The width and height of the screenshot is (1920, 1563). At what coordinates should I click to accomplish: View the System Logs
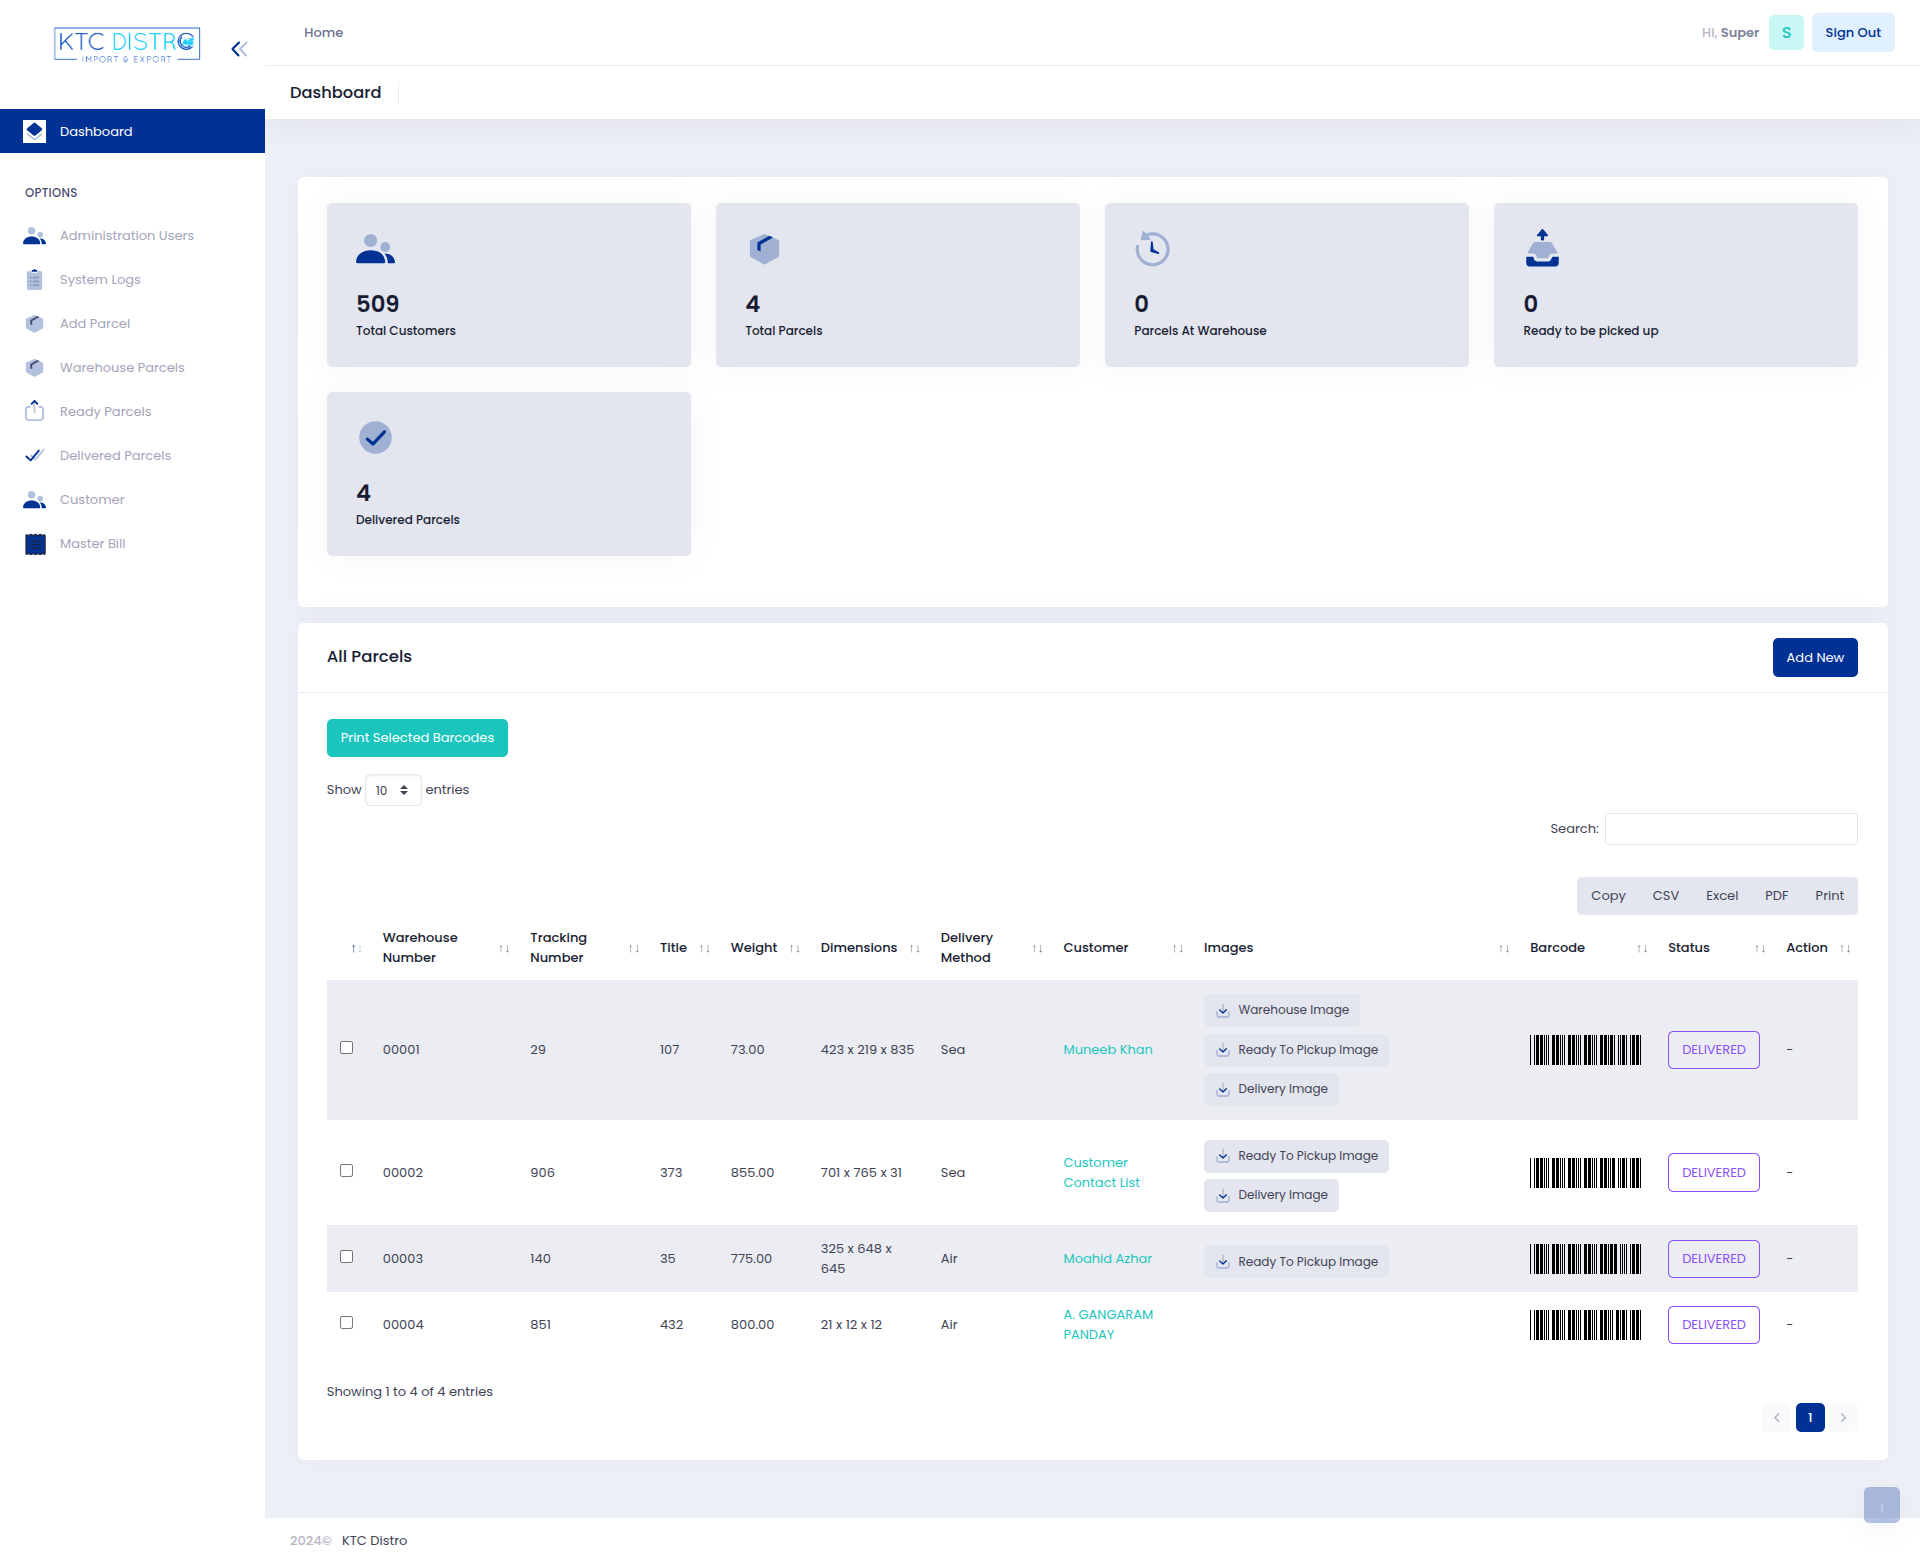pyautogui.click(x=99, y=279)
